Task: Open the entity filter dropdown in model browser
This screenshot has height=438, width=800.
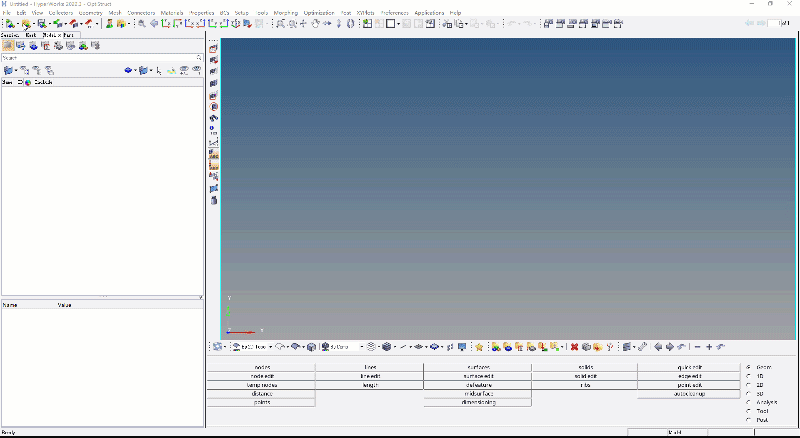Action: click(x=16, y=70)
